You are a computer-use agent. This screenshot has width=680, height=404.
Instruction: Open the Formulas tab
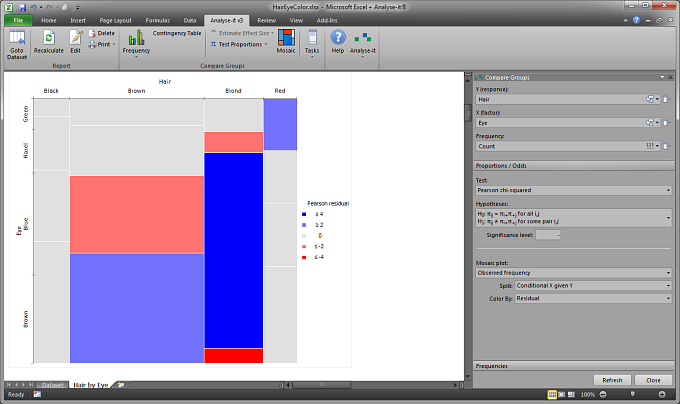(157, 20)
